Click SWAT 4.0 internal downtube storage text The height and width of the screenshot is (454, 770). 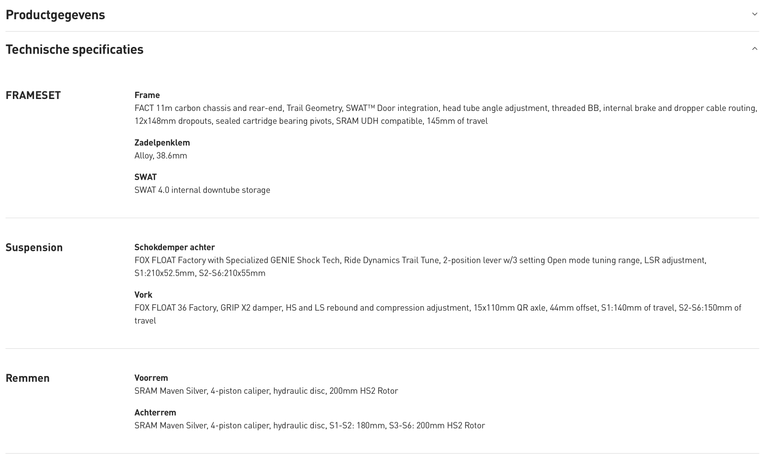[202, 190]
